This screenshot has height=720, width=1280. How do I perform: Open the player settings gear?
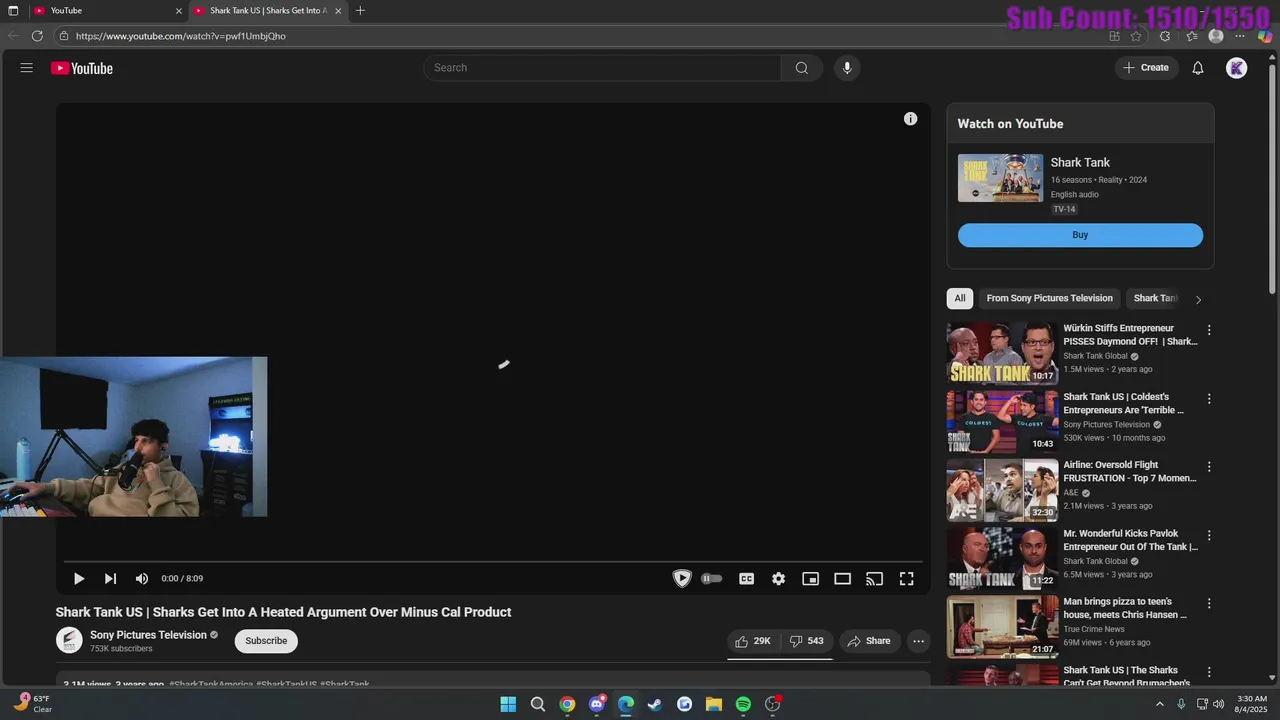coord(778,578)
